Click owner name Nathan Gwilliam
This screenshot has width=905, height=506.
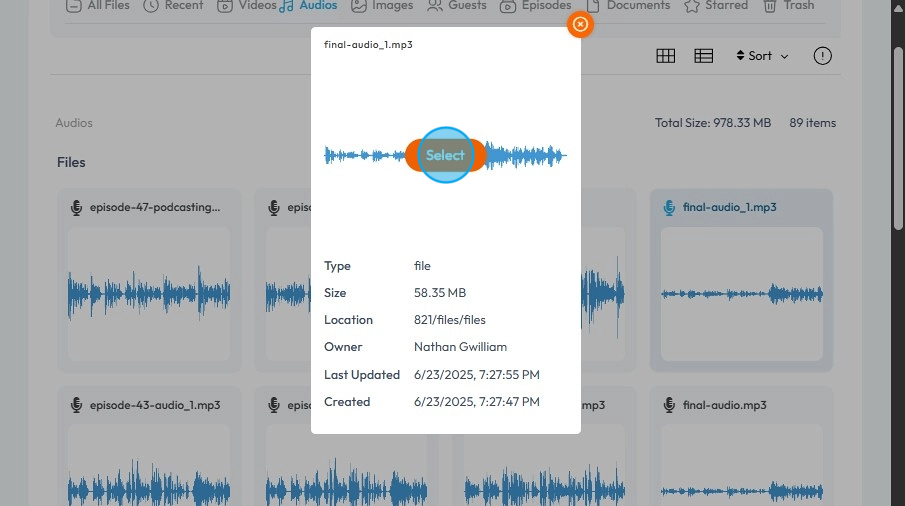pos(461,347)
